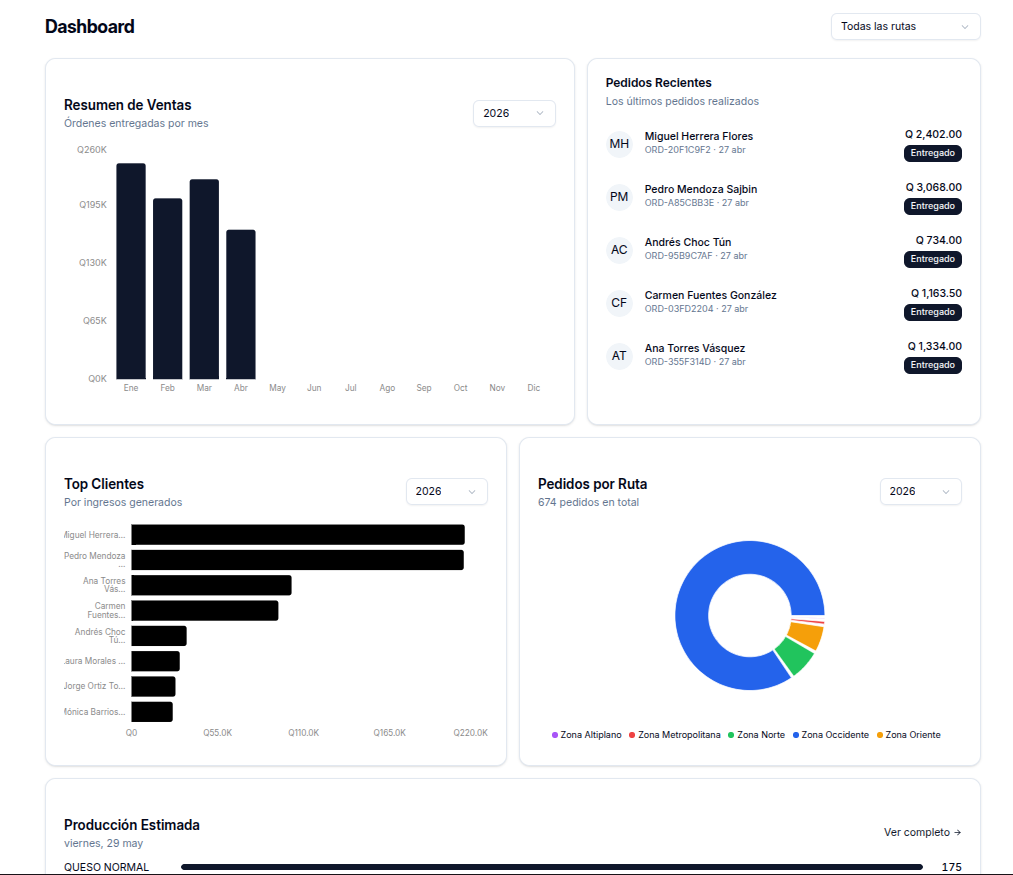Click the name Miguel Herrera Flores
The height and width of the screenshot is (875, 1013).
(x=698, y=136)
